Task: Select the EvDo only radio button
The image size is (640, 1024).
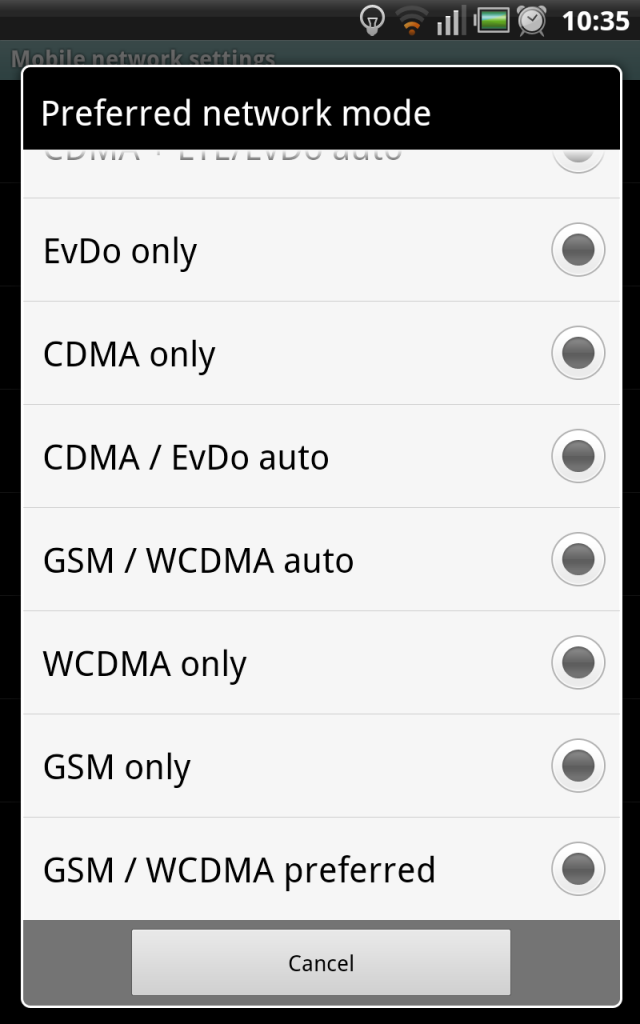Action: click(578, 249)
